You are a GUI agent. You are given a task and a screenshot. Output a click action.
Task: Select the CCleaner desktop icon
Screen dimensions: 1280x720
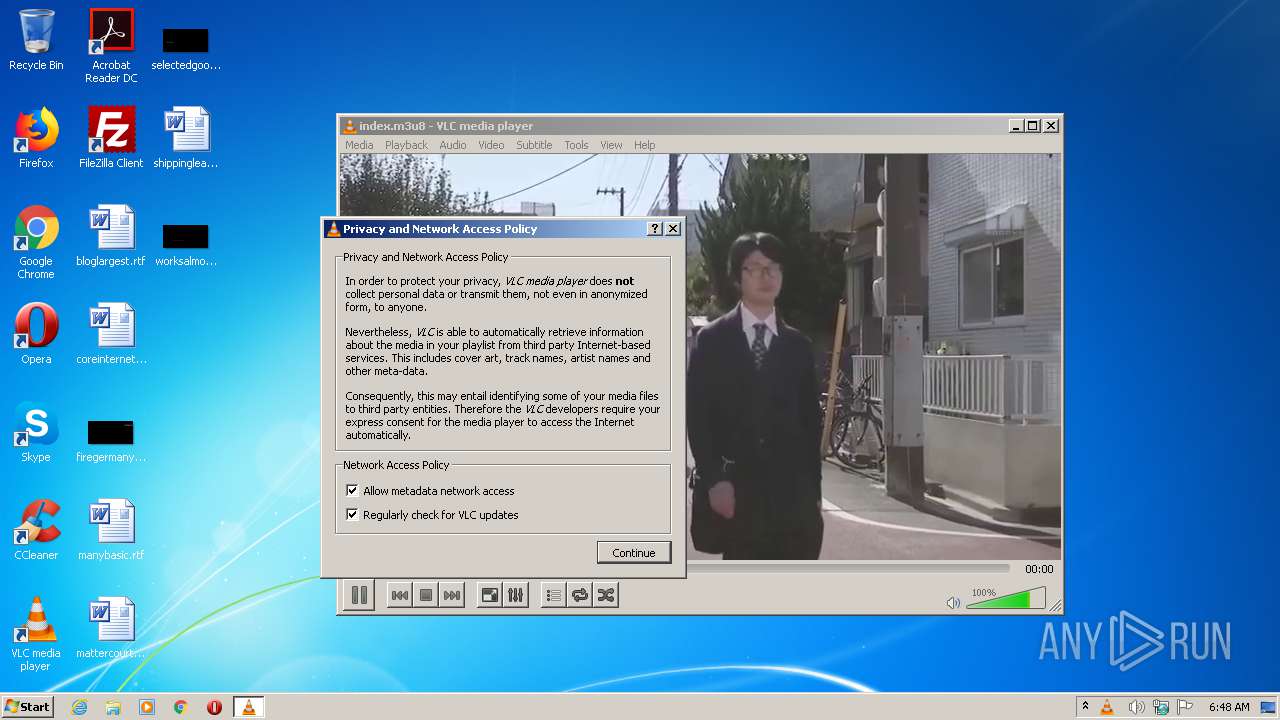36,530
